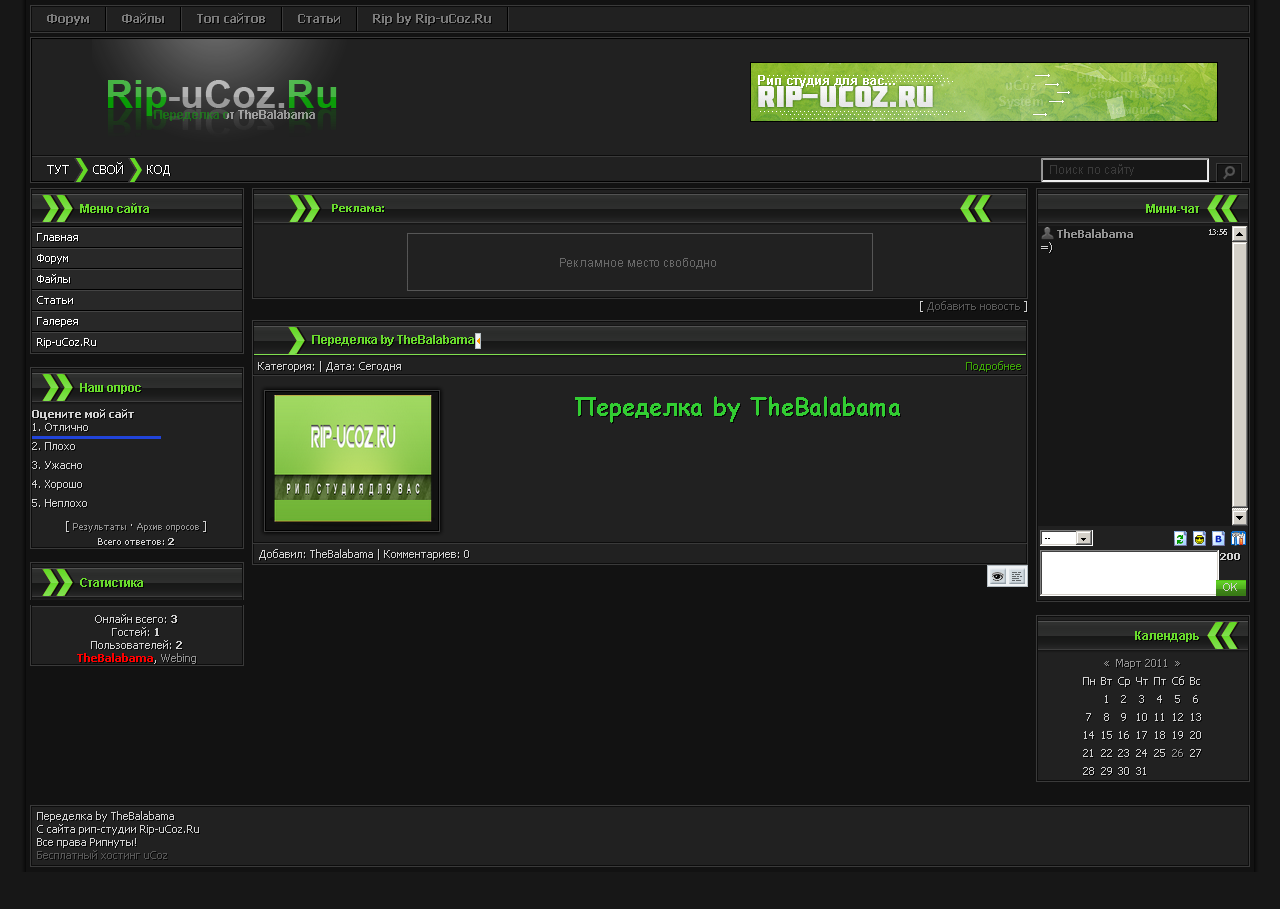Image resolution: width=1280 pixels, height=909 pixels.
Task: Open calendar day 26
Action: point(1177,753)
